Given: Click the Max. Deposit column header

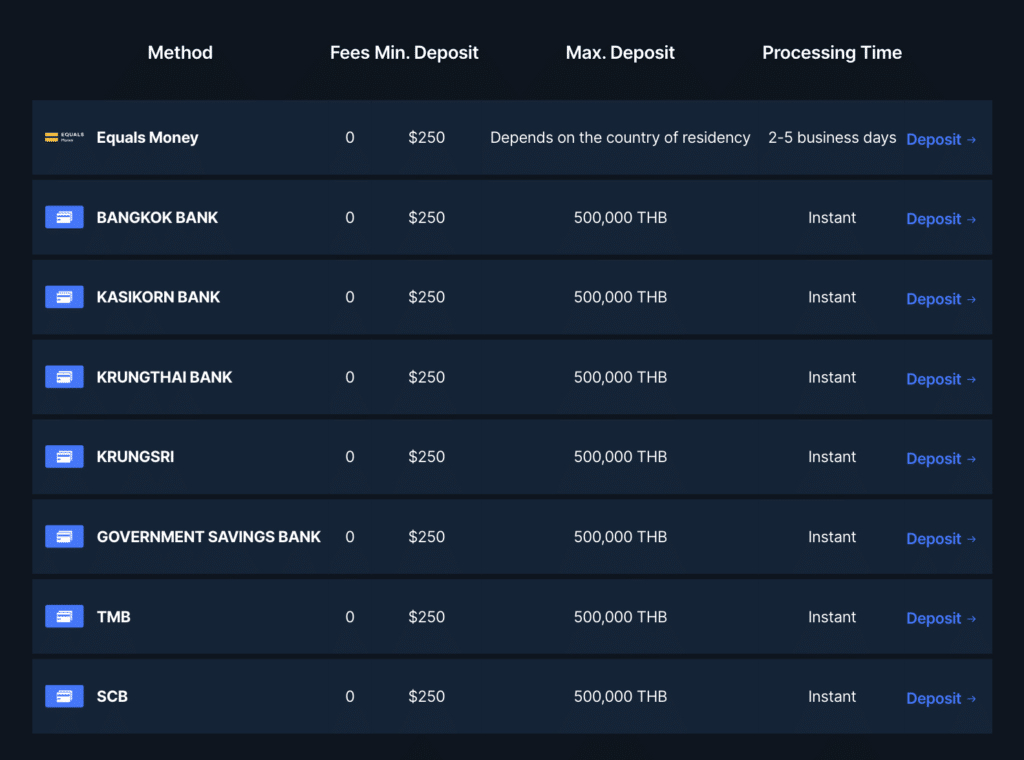Looking at the screenshot, I should pyautogui.click(x=620, y=52).
